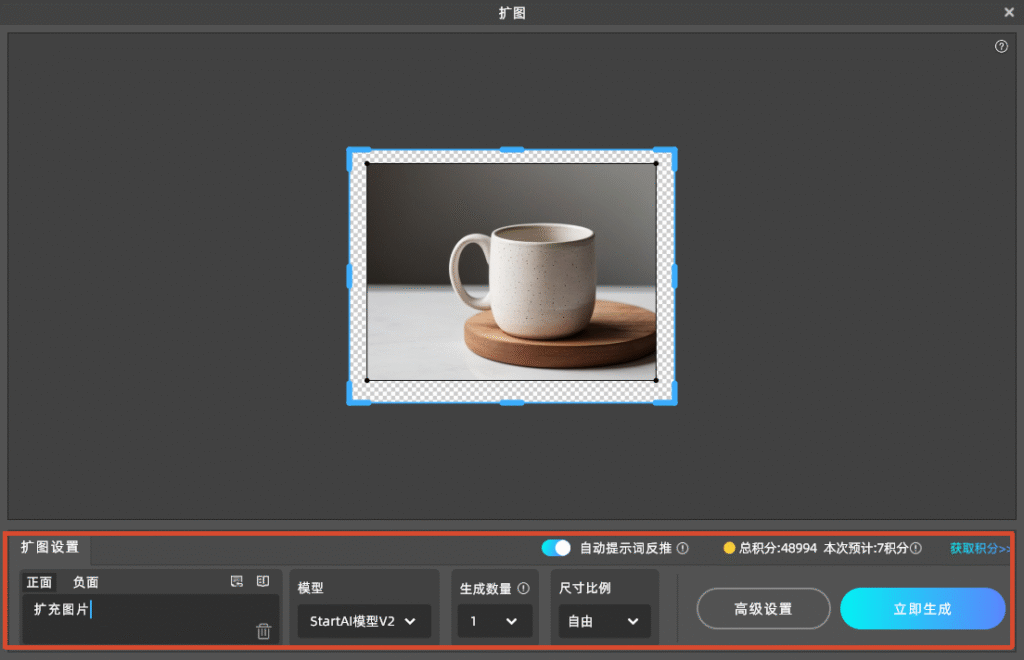Open the 获取积分 link
1024x660 pixels.
pyautogui.click(x=980, y=548)
